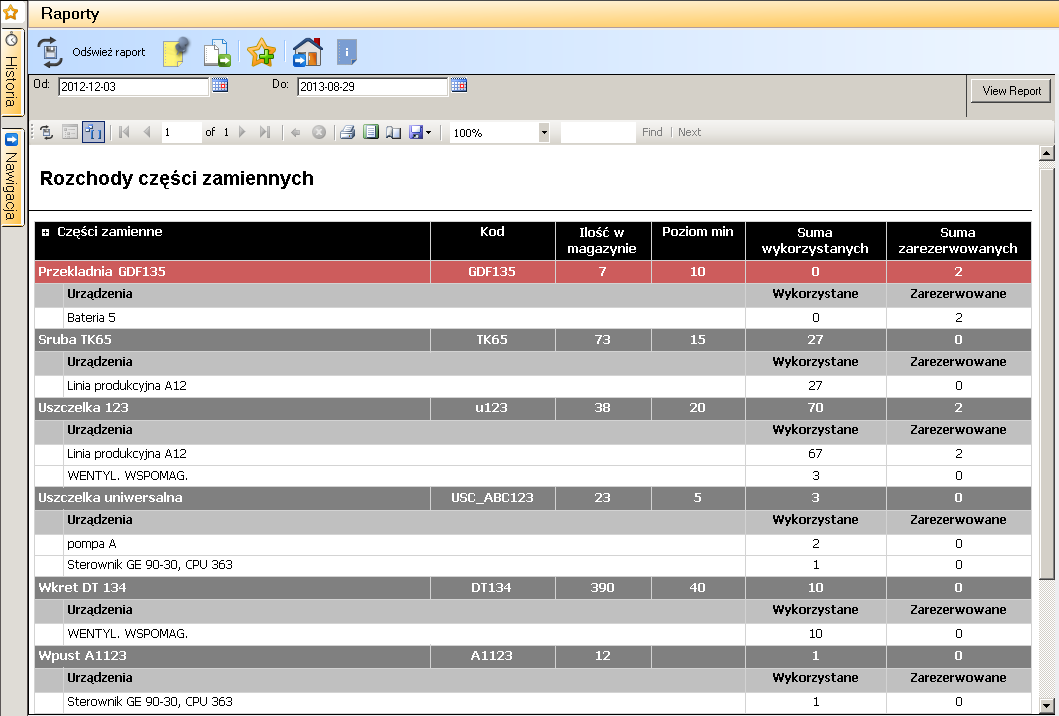Click the Sruba TK65 row name
The width and height of the screenshot is (1059, 716).
click(x=75, y=340)
